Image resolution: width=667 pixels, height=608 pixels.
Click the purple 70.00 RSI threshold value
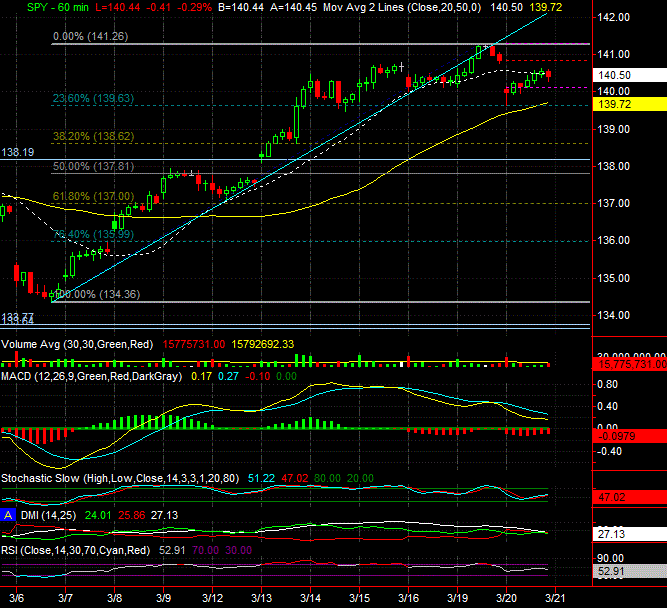tap(205, 550)
